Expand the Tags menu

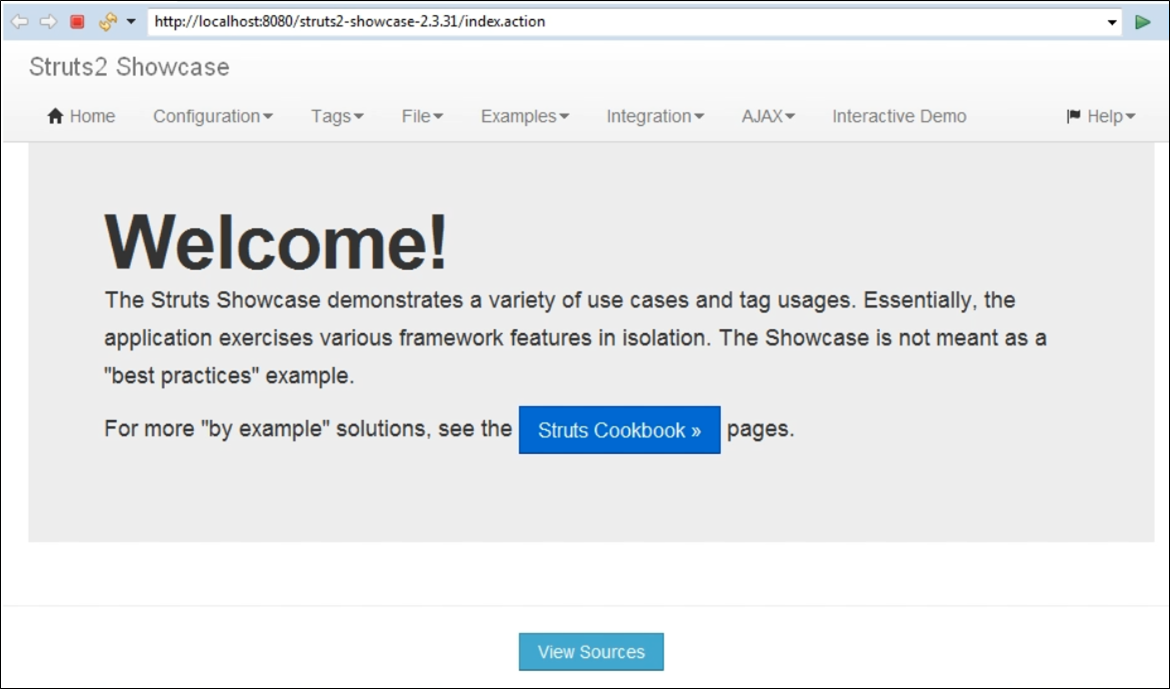coord(337,116)
